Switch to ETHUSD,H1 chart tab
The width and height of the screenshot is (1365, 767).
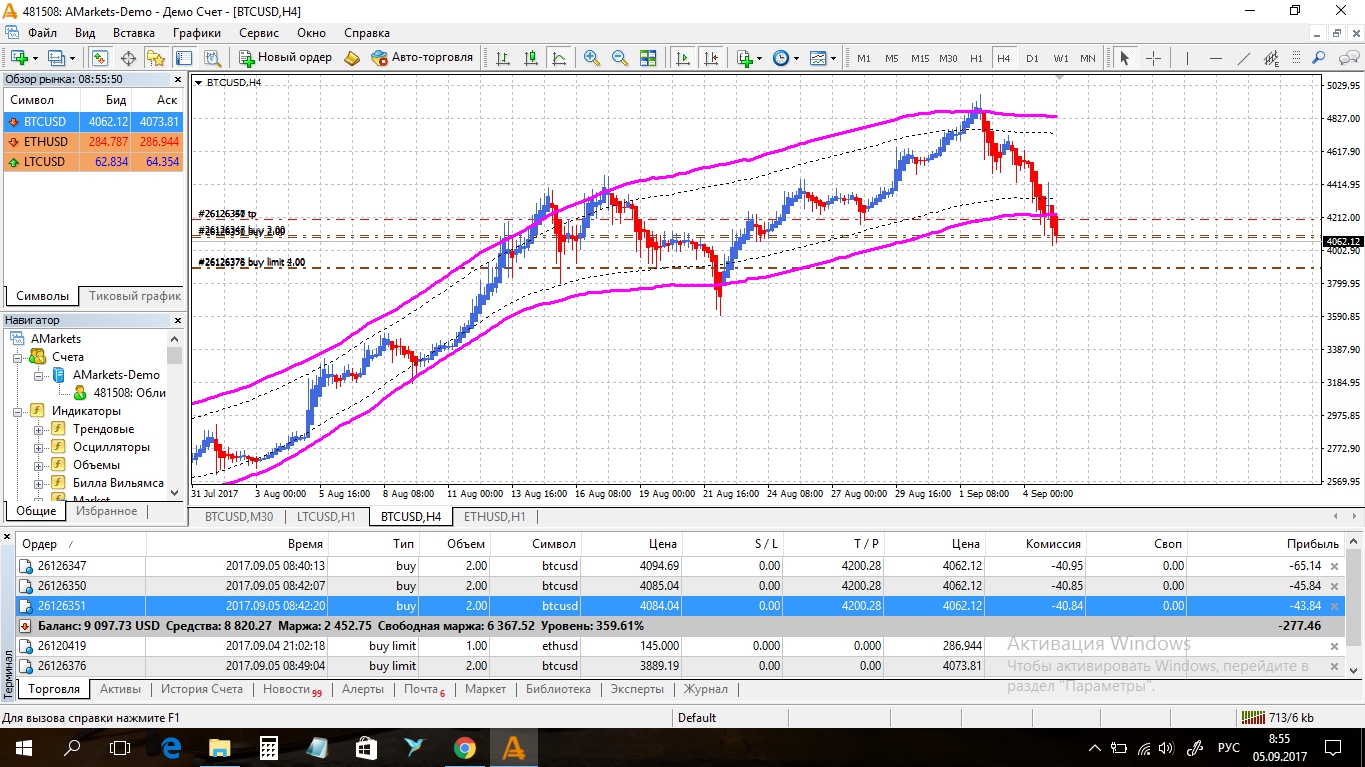(x=495, y=517)
